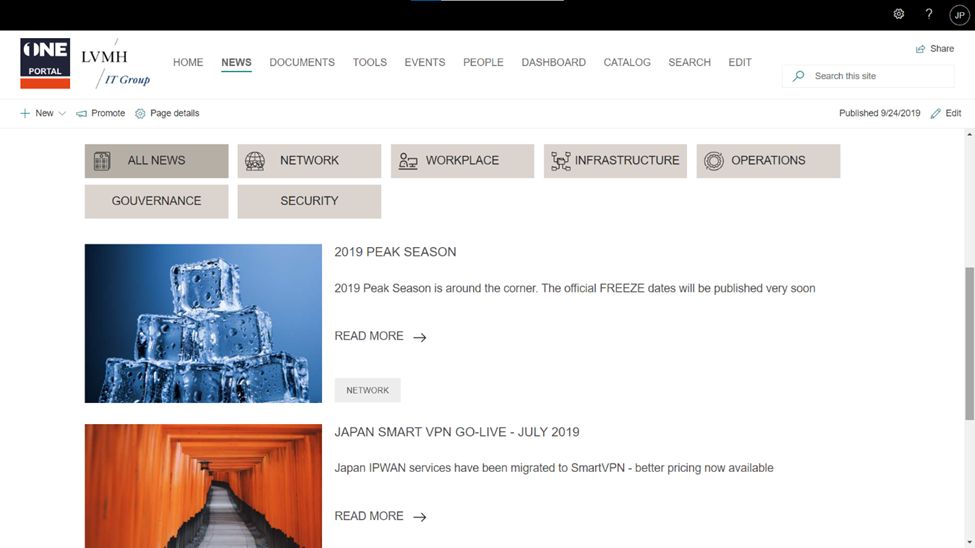This screenshot has height=548, width=975.
Task: Open the JAPAN SMART VPN GO-LIVE headline
Action: point(457,432)
